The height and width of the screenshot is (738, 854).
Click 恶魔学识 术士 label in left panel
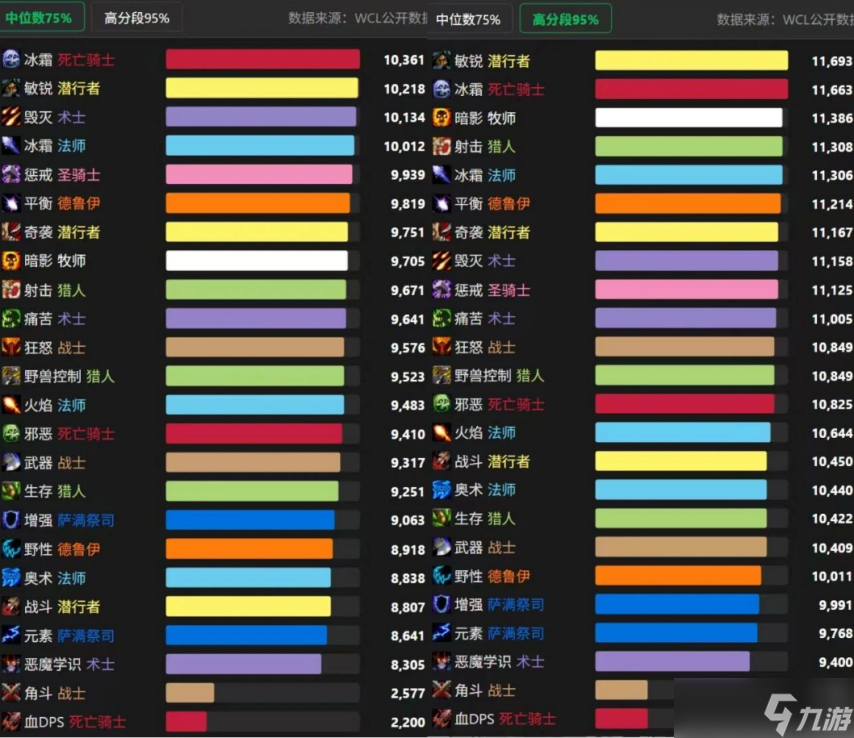(69, 664)
